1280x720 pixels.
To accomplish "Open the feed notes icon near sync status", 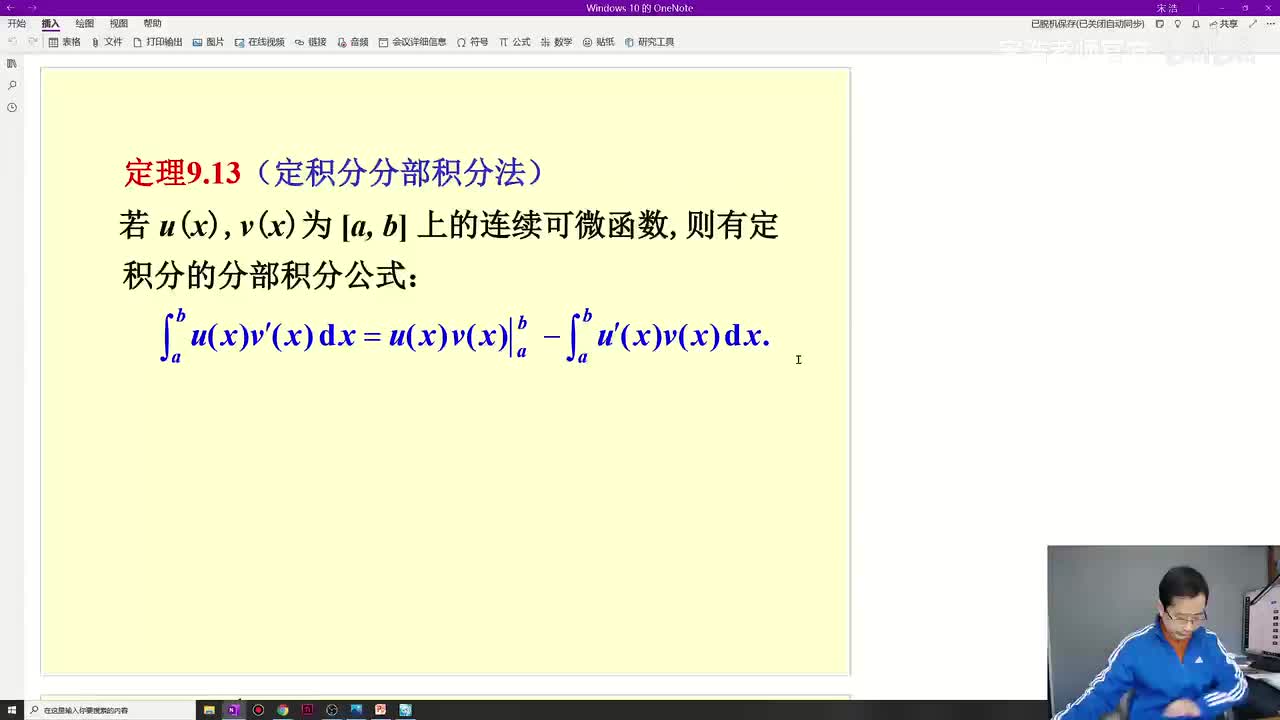I will [1159, 24].
